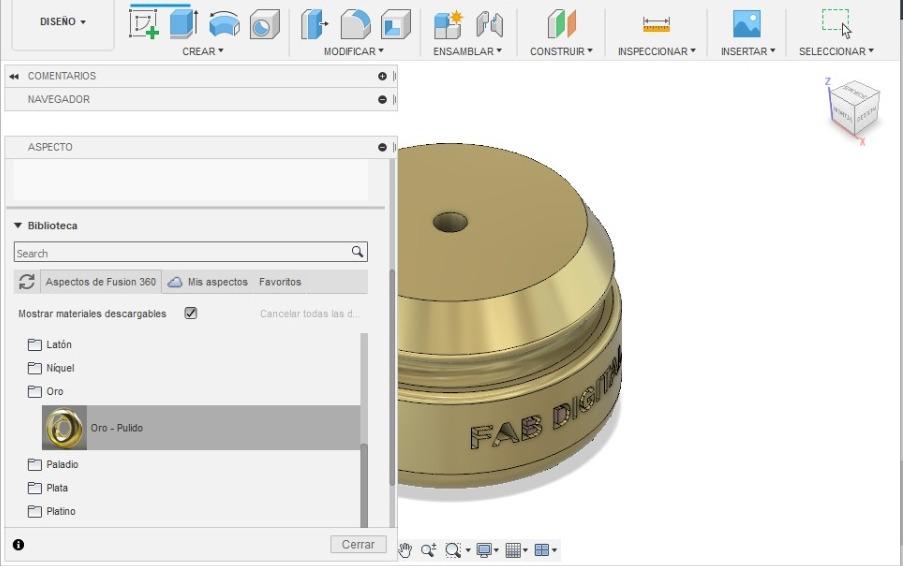Select the Fillet tool icon
This screenshot has height=566, width=903.
355,25
